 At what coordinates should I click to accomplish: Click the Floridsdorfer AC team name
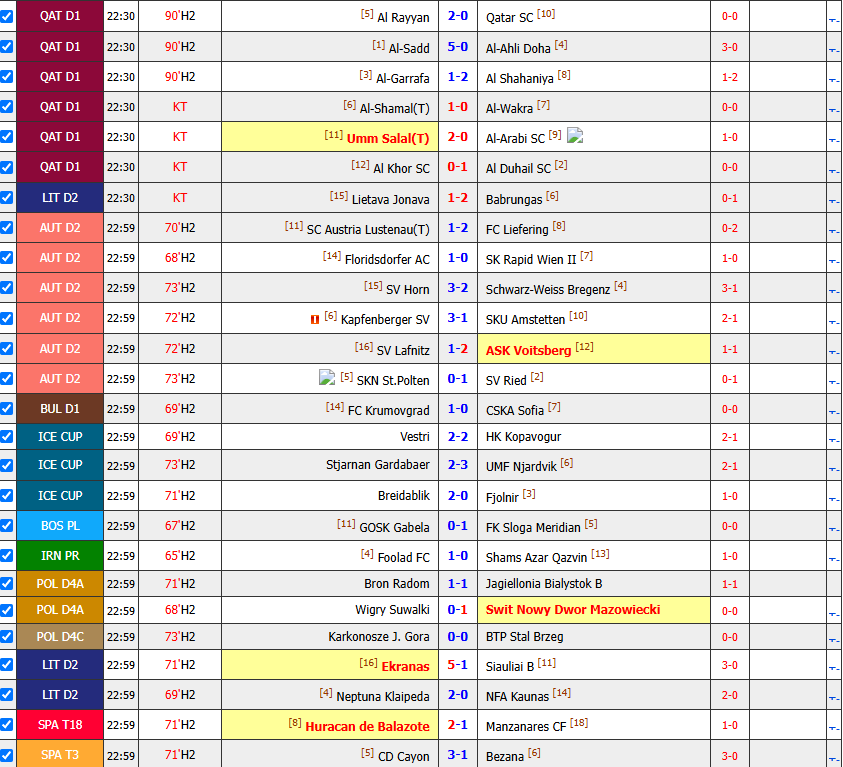coord(387,260)
